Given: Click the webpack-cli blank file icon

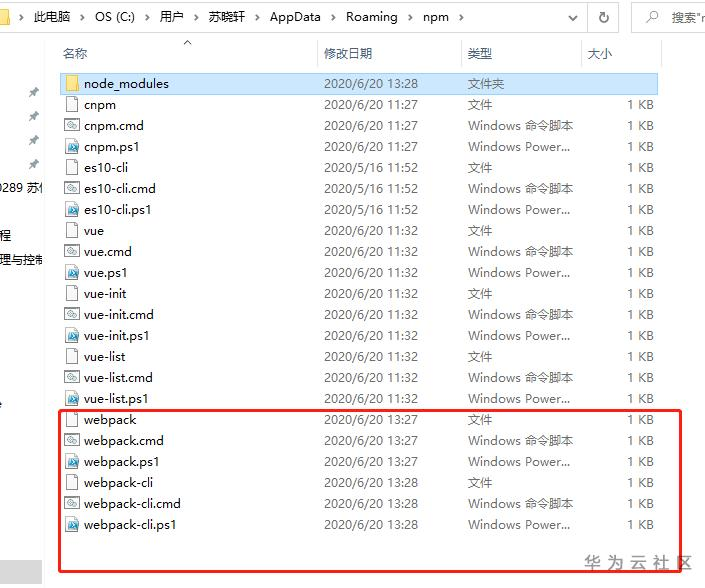Looking at the screenshot, I should coord(72,482).
